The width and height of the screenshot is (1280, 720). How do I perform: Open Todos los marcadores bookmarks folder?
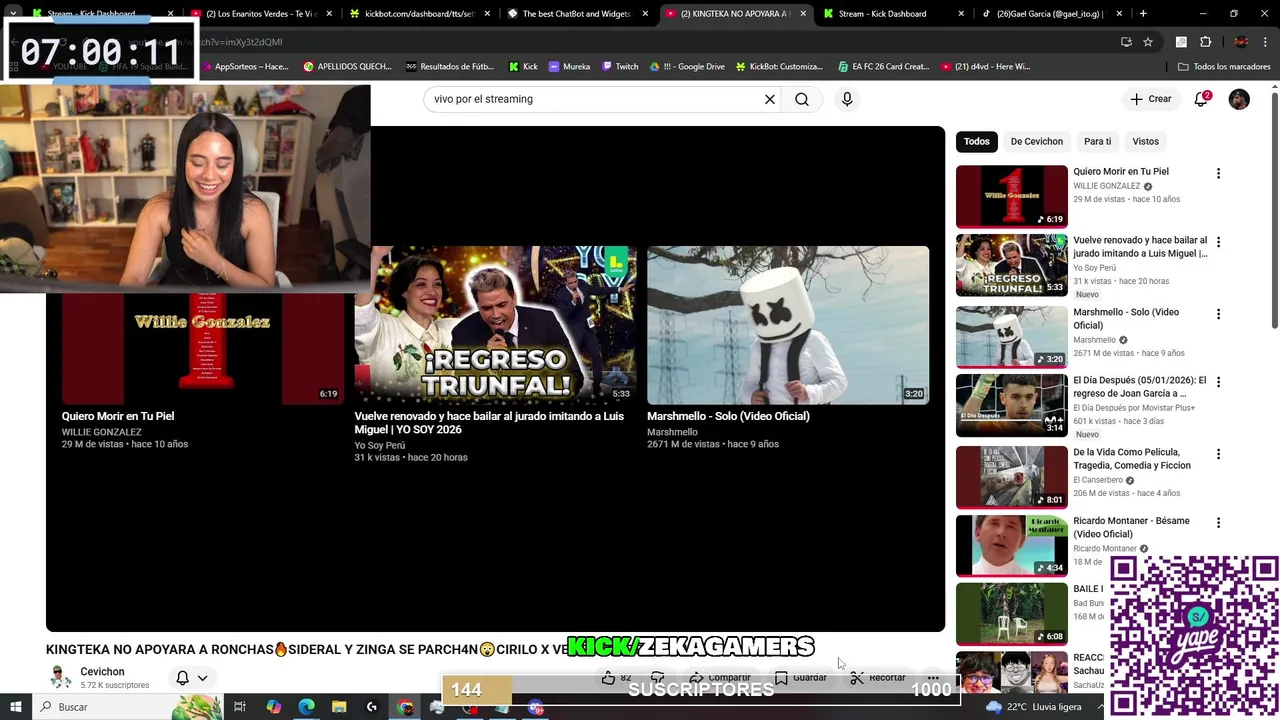click(x=1224, y=67)
